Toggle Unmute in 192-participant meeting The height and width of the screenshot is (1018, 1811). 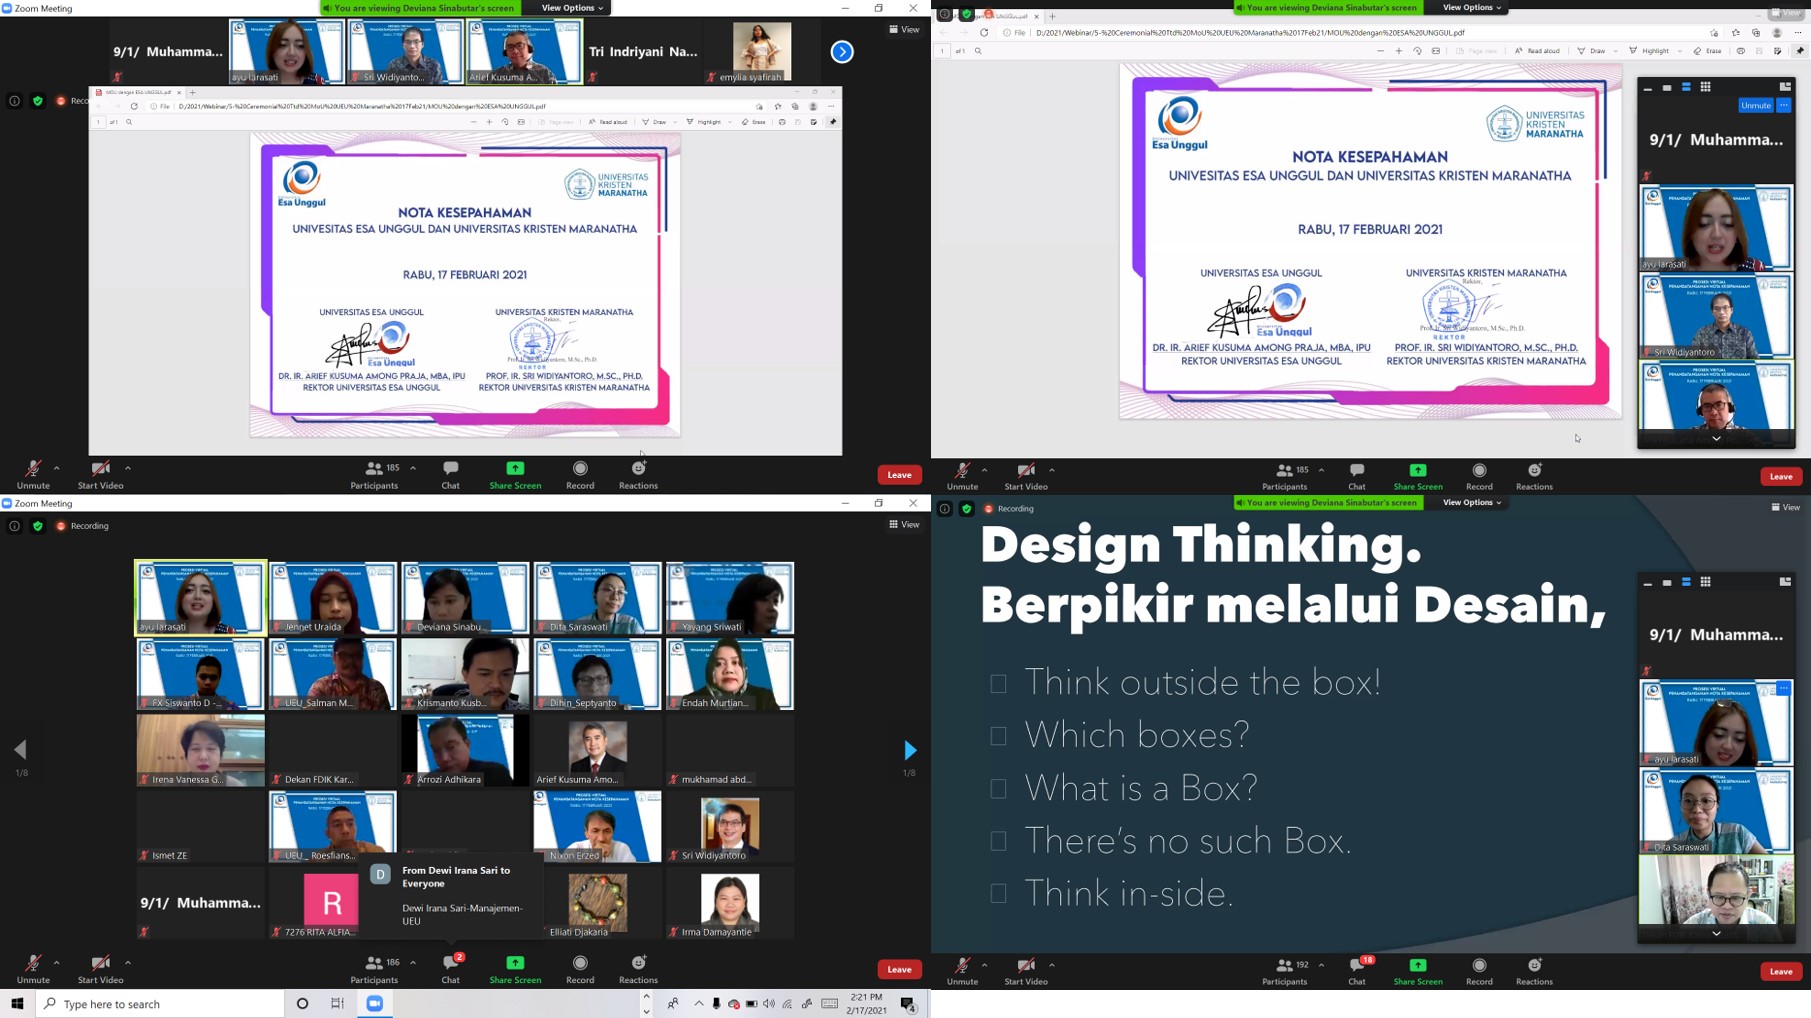tap(962, 970)
